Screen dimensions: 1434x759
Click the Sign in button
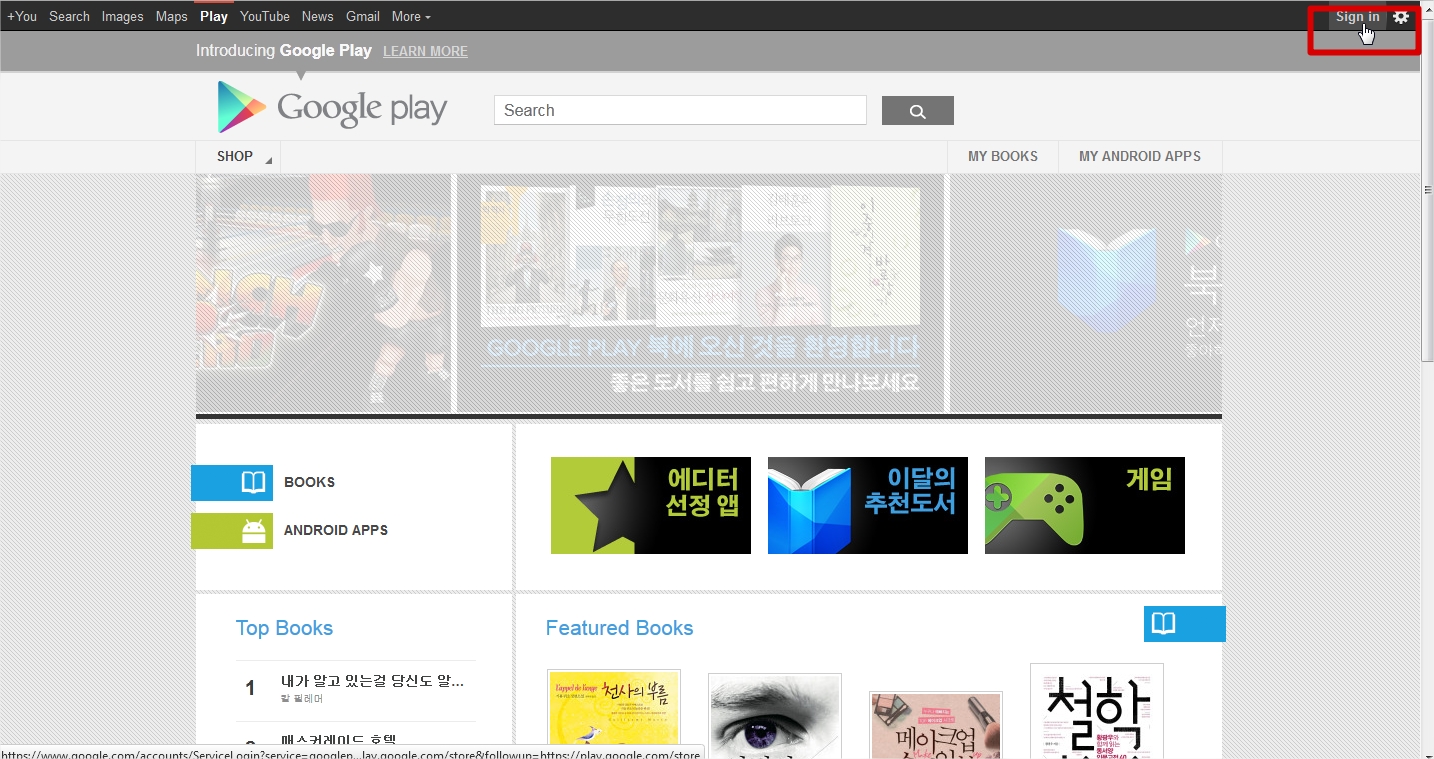point(1357,17)
